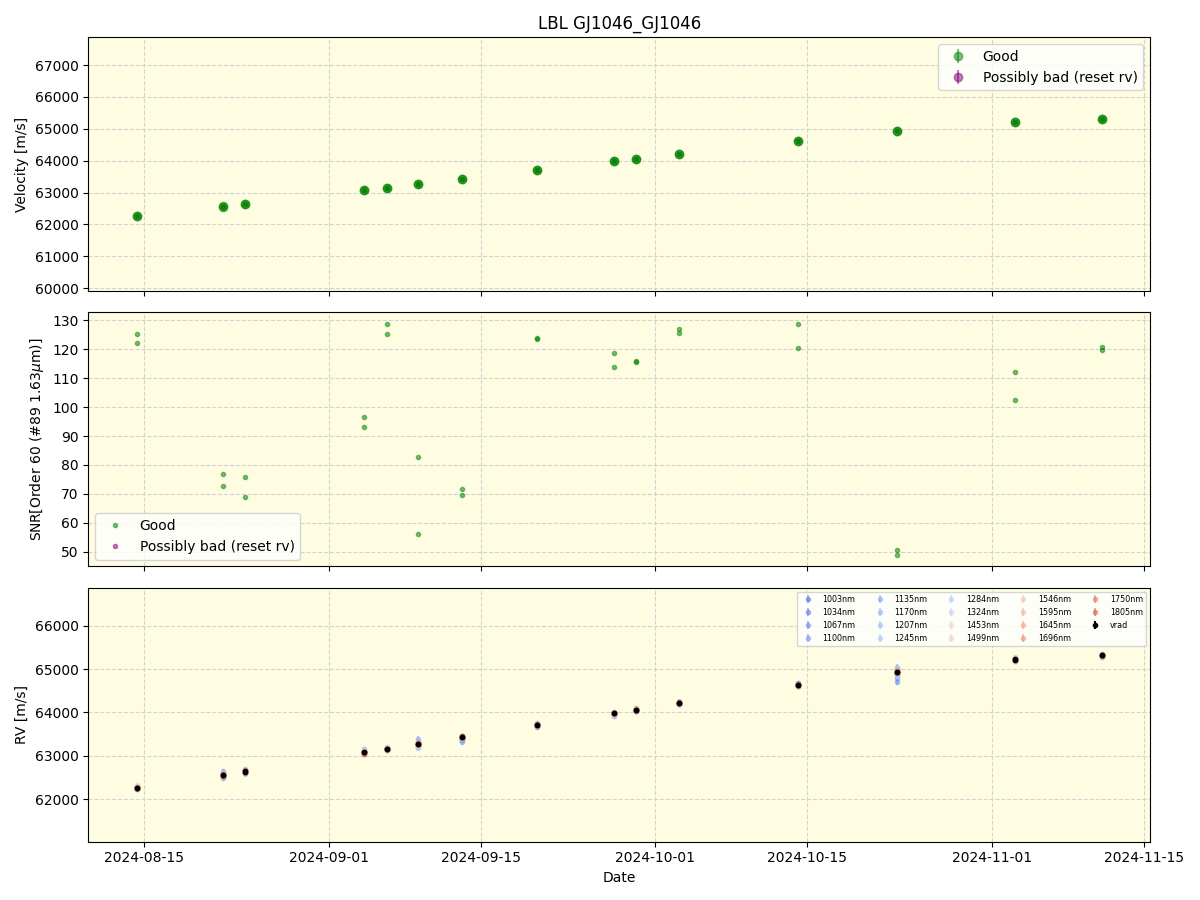
Task: Click the earliest Velocity data point near 62200
Action: (x=137, y=216)
